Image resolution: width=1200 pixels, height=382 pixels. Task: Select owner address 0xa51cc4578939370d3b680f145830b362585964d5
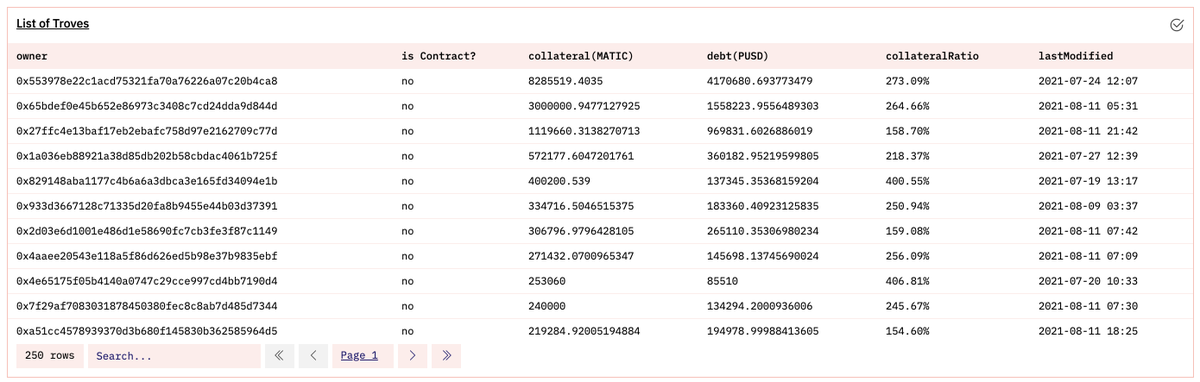click(x=147, y=331)
